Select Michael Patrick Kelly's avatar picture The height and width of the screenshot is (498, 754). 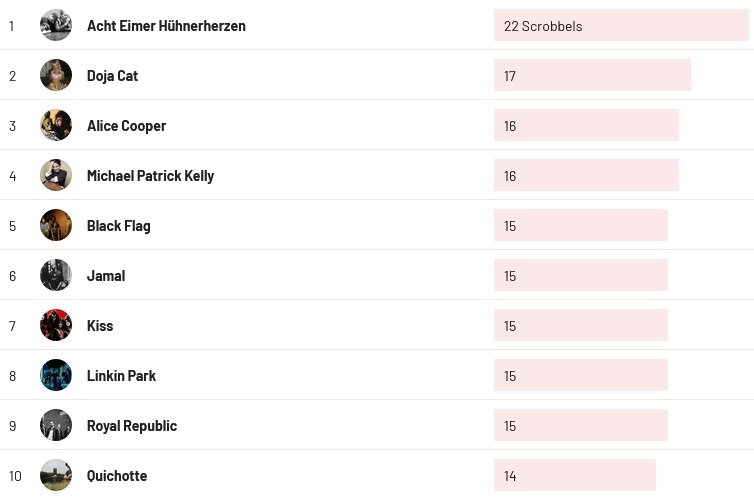(56, 175)
